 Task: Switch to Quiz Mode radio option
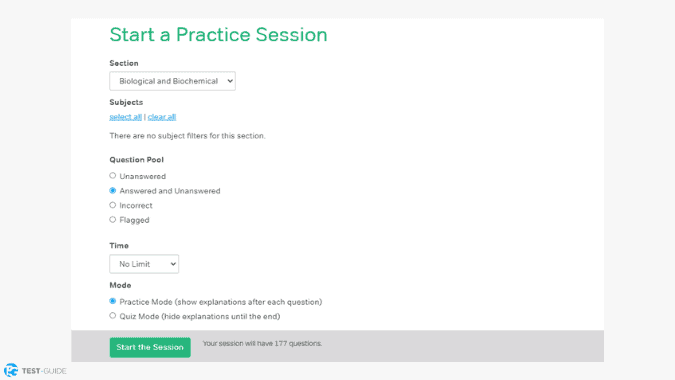point(113,315)
